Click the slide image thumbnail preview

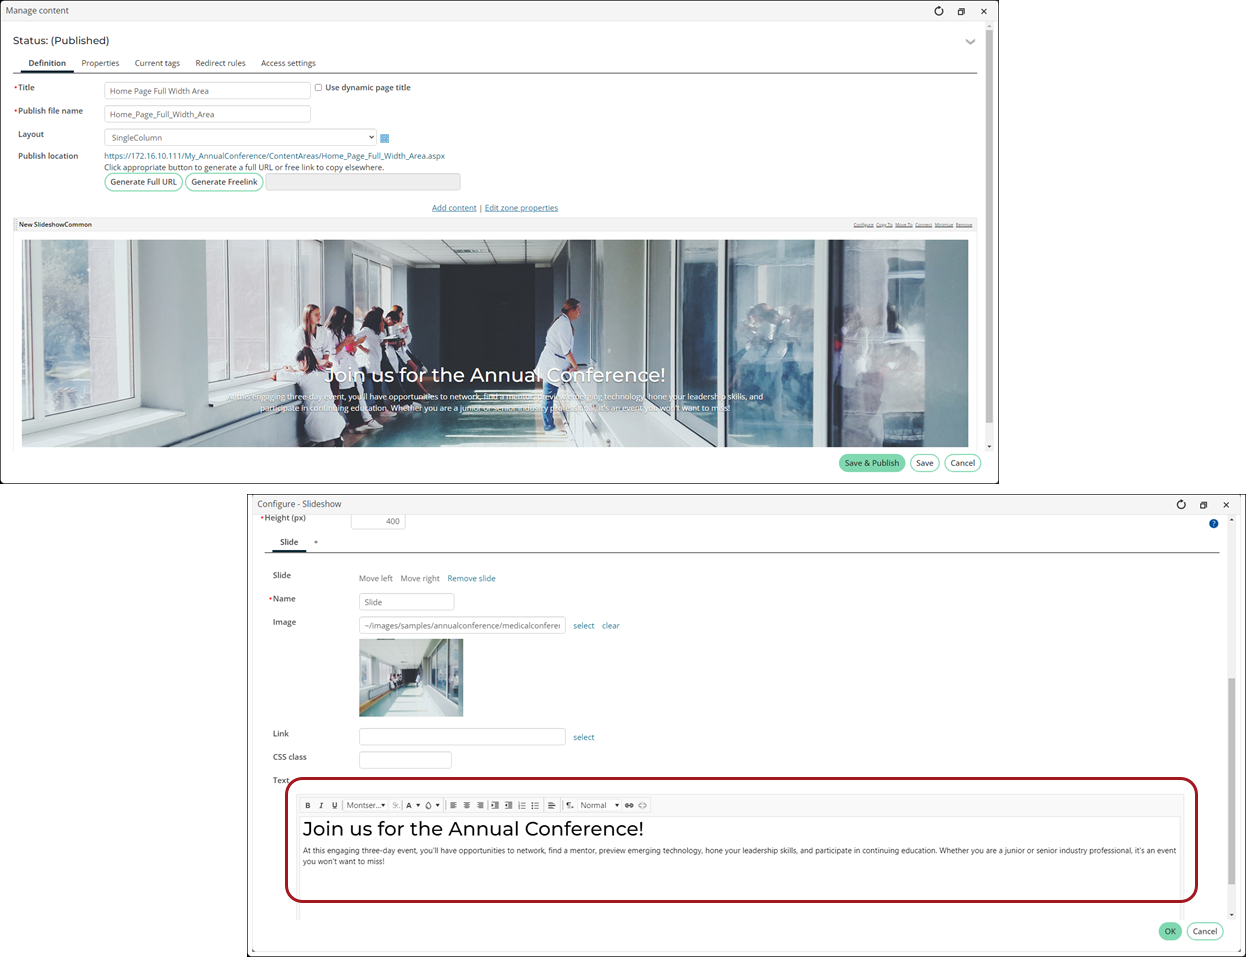(411, 678)
